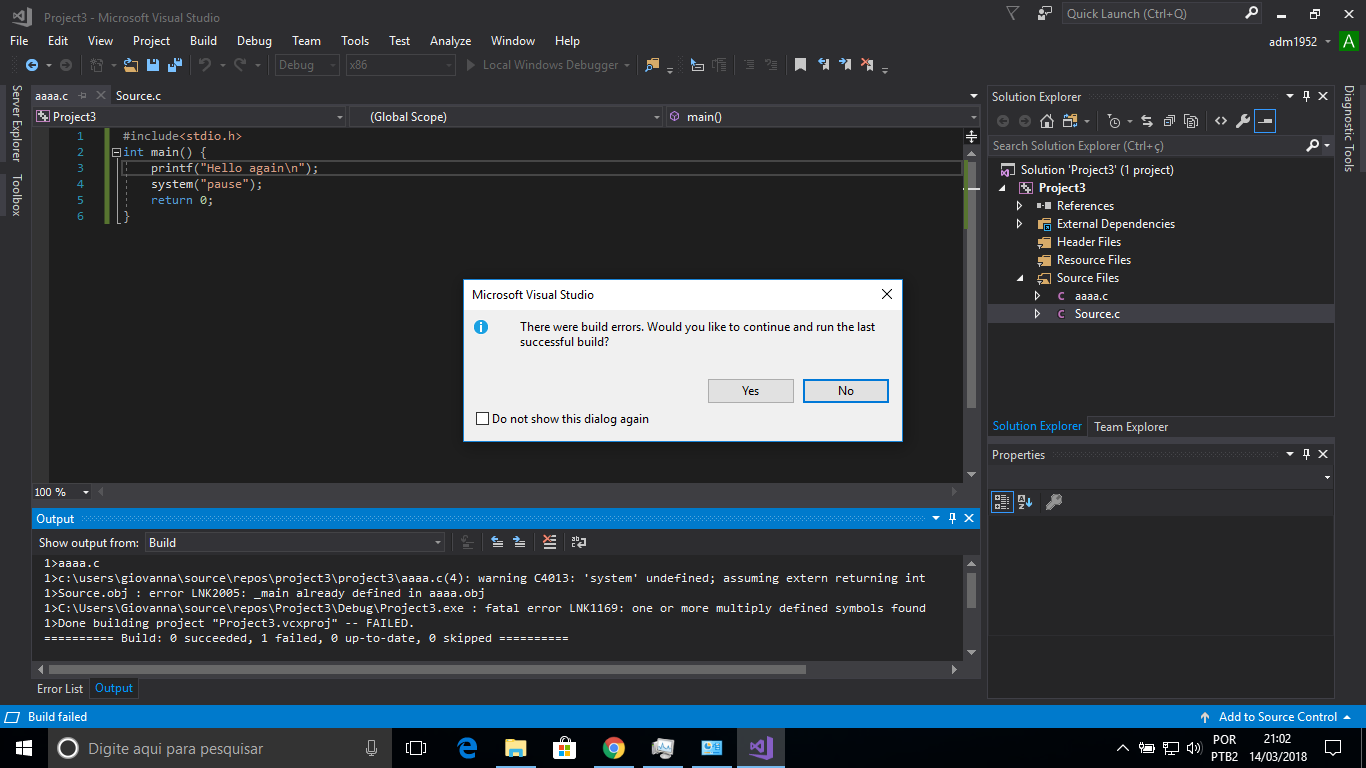The width and height of the screenshot is (1366, 768).
Task: Open the File menu
Action: (x=19, y=41)
